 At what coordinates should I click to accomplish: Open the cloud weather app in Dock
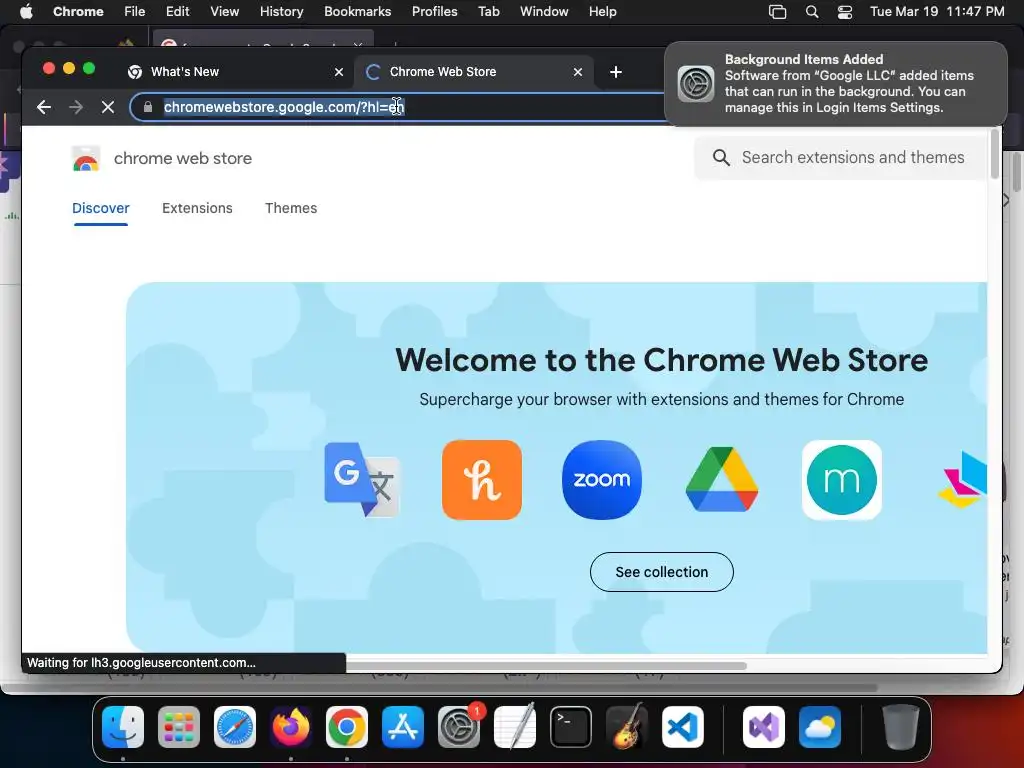point(820,727)
